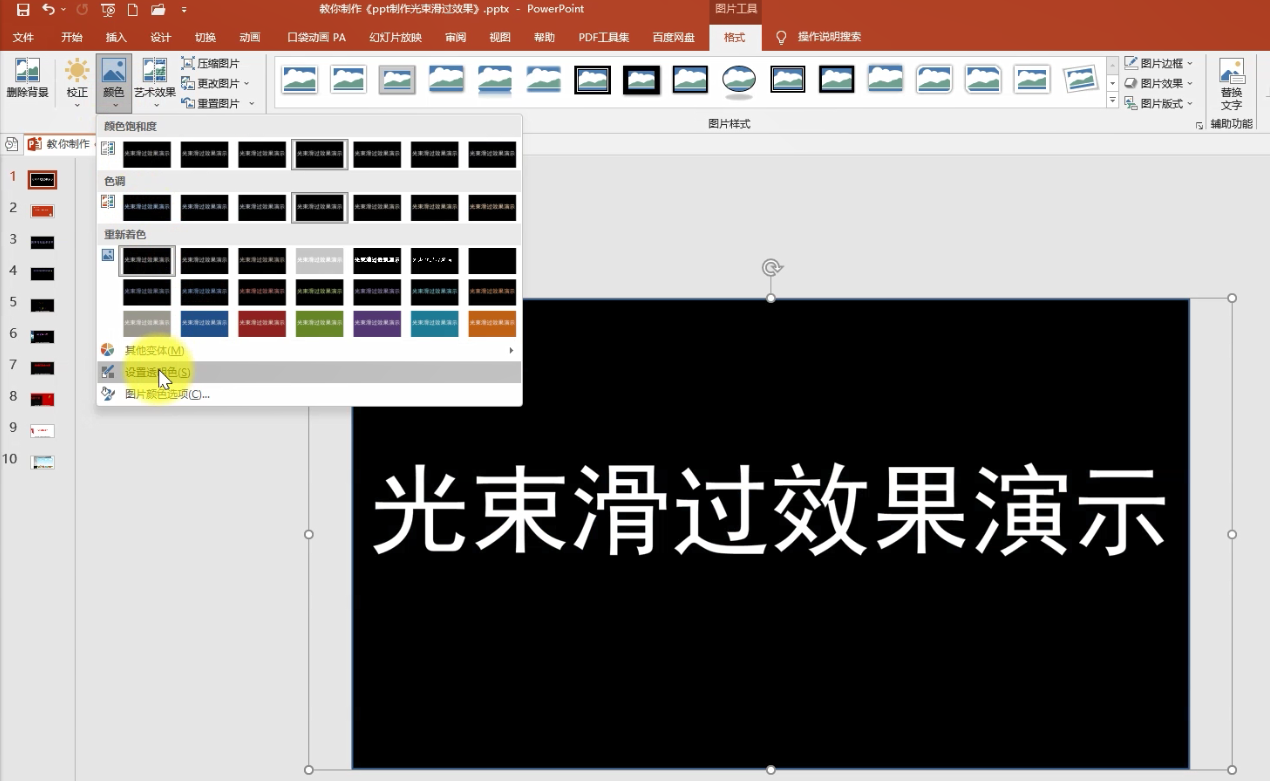This screenshot has width=1270, height=781.
Task: Click the 光束滑过效果演示 picture on slide
Action: (x=771, y=533)
